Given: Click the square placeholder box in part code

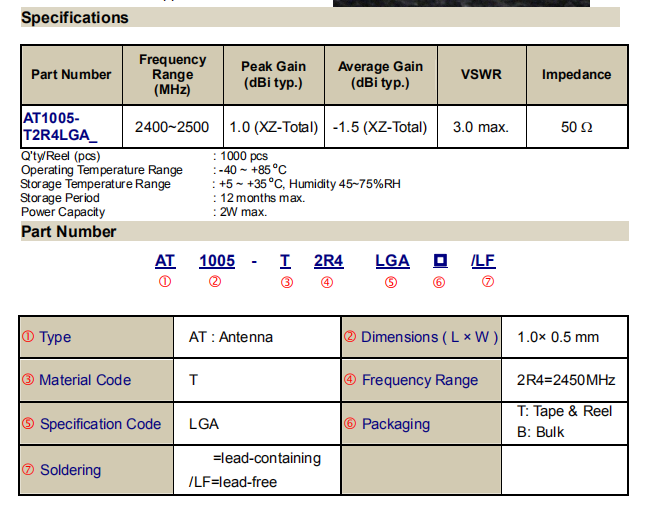Looking at the screenshot, I should [440, 261].
